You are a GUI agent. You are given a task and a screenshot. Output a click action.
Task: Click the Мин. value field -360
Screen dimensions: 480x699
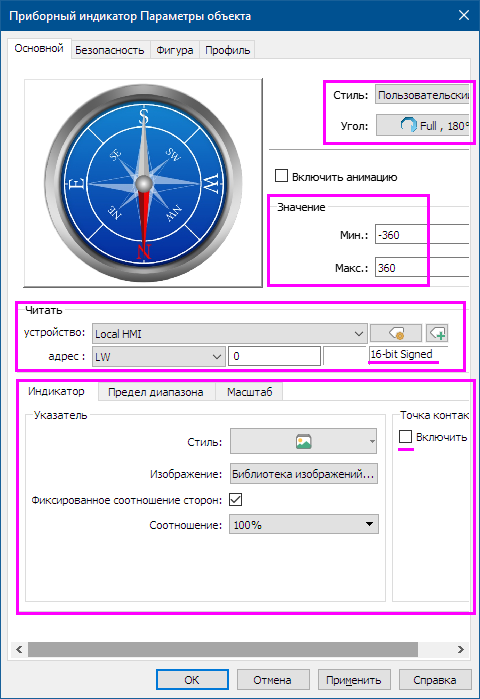pyautogui.click(x=422, y=234)
